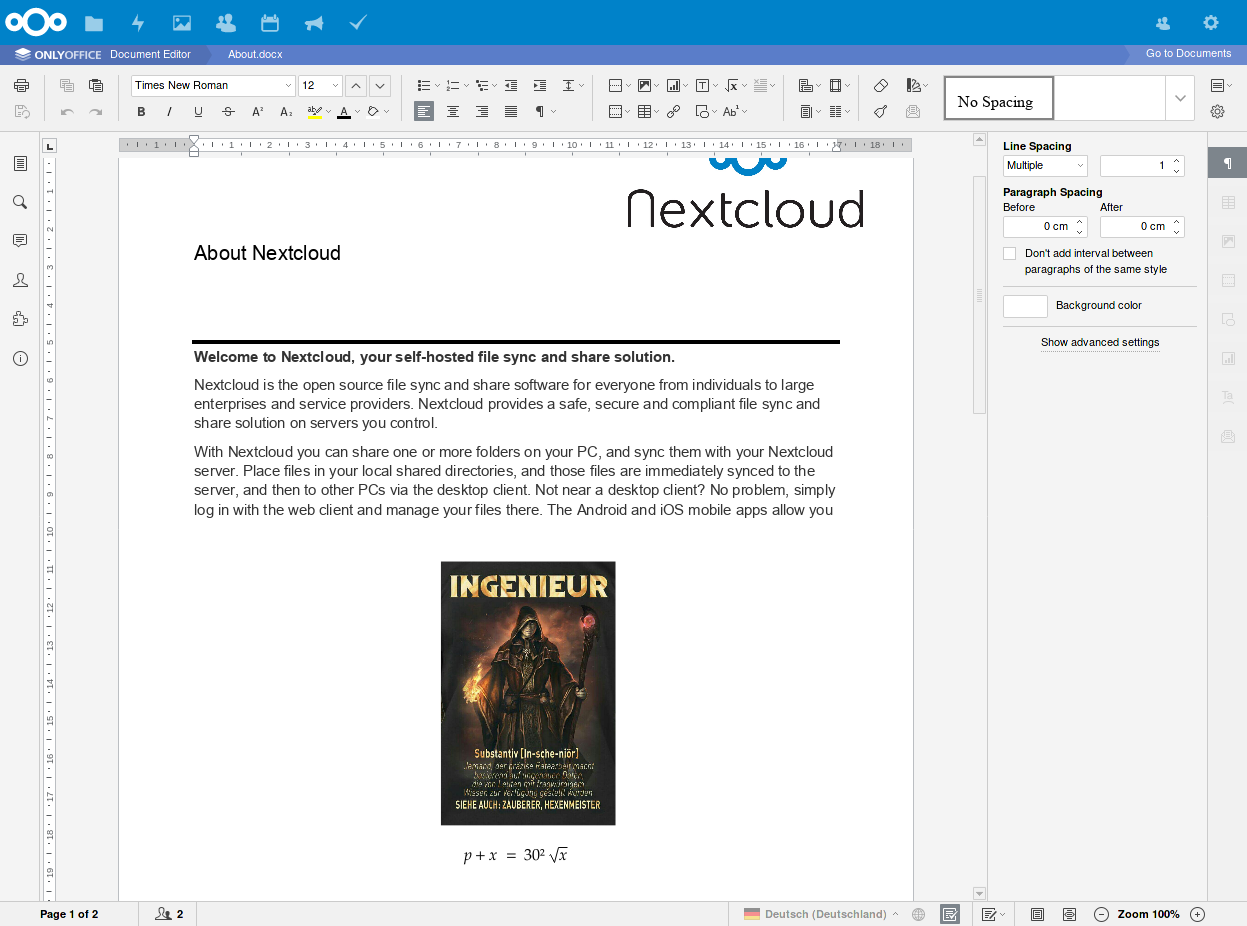Screen dimensions: 1247x926
Task: Toggle italic formatting
Action: tap(169, 112)
